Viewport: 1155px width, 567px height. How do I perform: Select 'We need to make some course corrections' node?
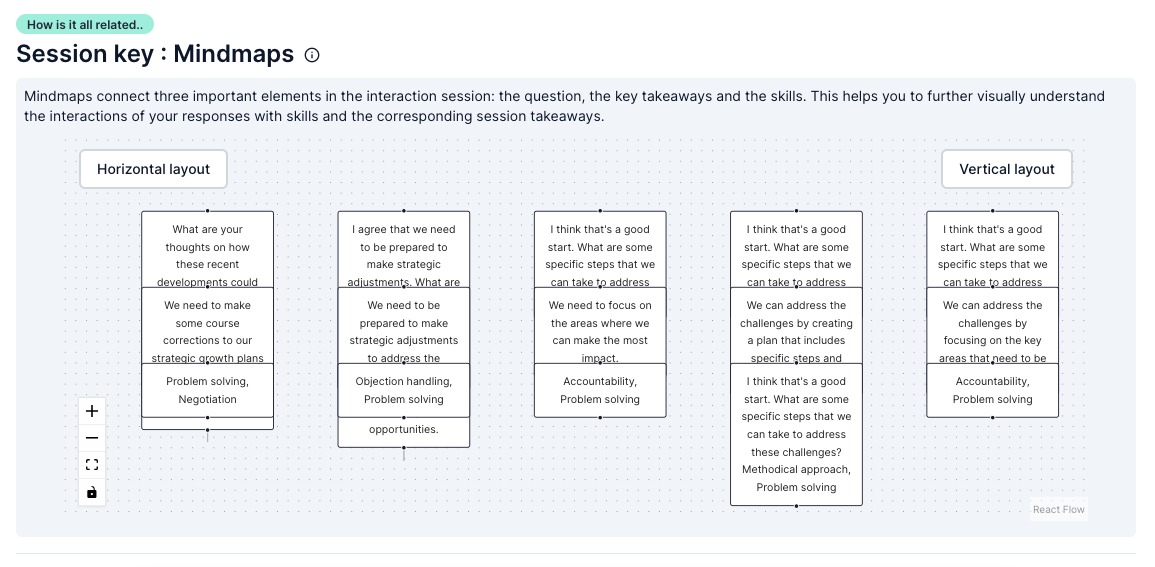click(x=207, y=325)
